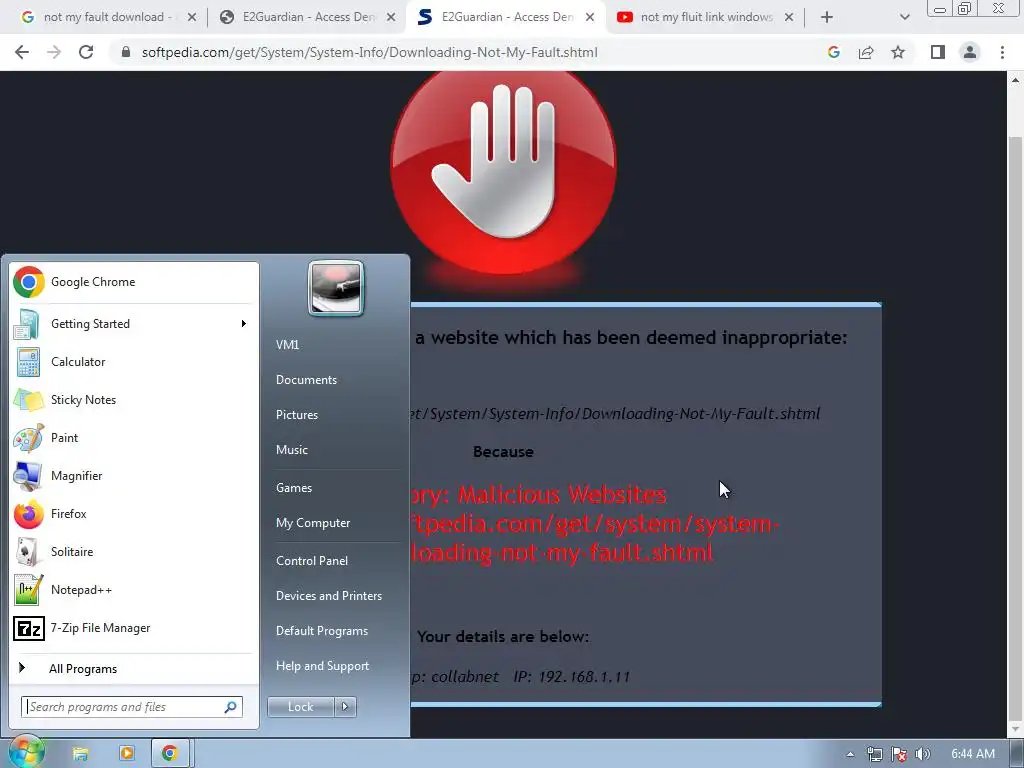The height and width of the screenshot is (768, 1024).
Task: Open Chrome profile avatar
Action: (970, 52)
